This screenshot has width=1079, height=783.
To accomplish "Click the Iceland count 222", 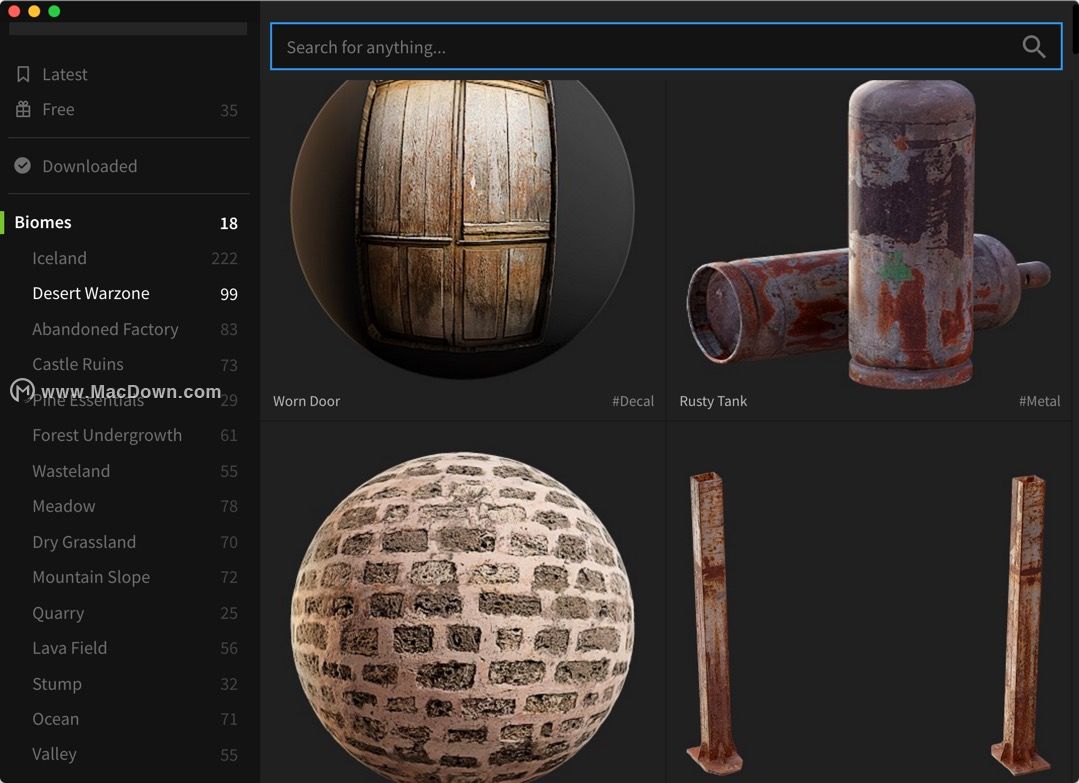I will coord(224,258).
